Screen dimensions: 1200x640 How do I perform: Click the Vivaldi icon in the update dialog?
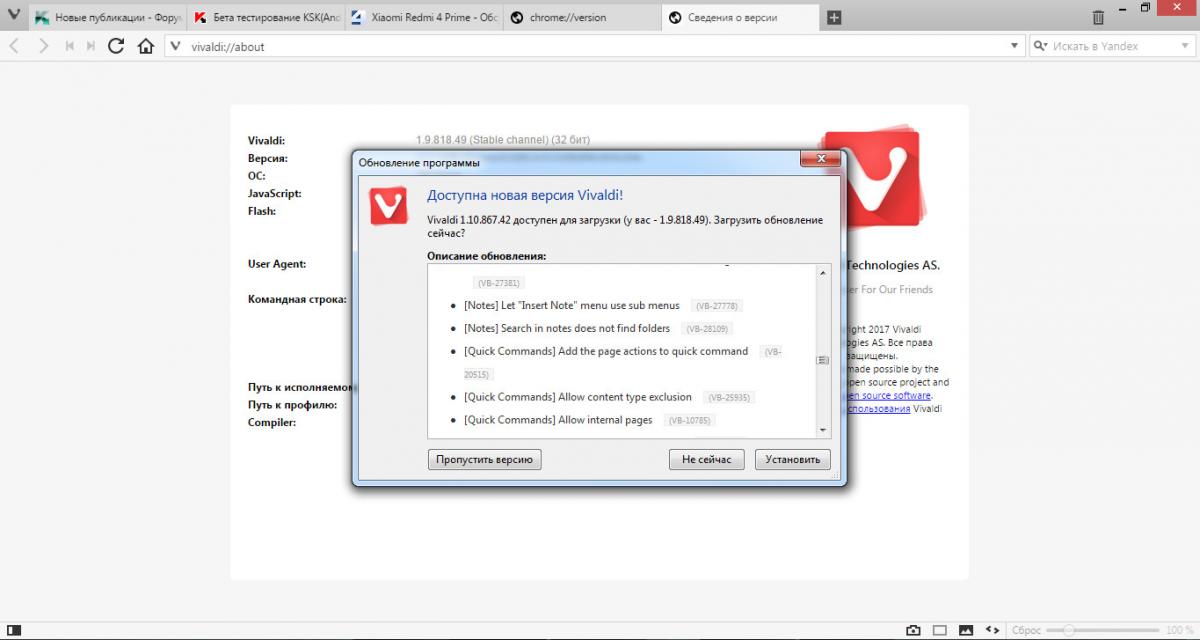(388, 205)
